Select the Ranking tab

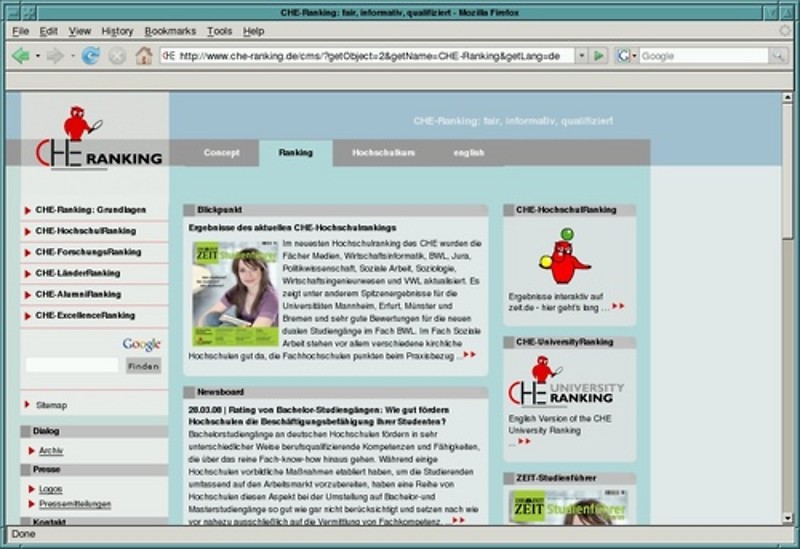click(296, 153)
